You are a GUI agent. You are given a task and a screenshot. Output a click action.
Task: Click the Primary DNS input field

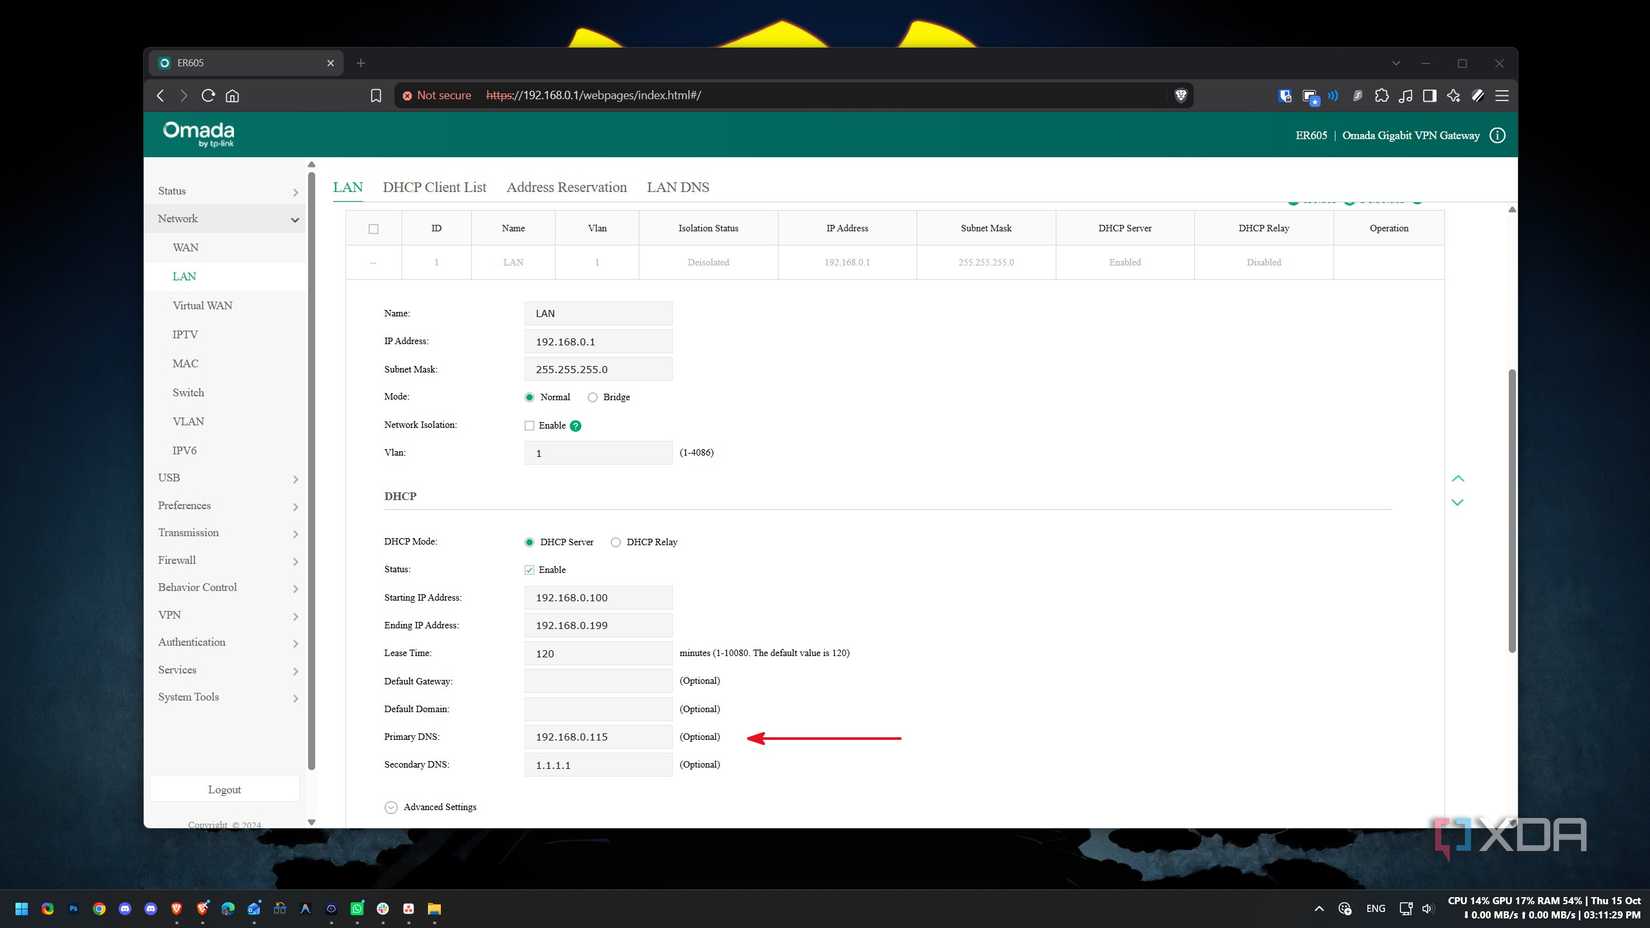598,737
